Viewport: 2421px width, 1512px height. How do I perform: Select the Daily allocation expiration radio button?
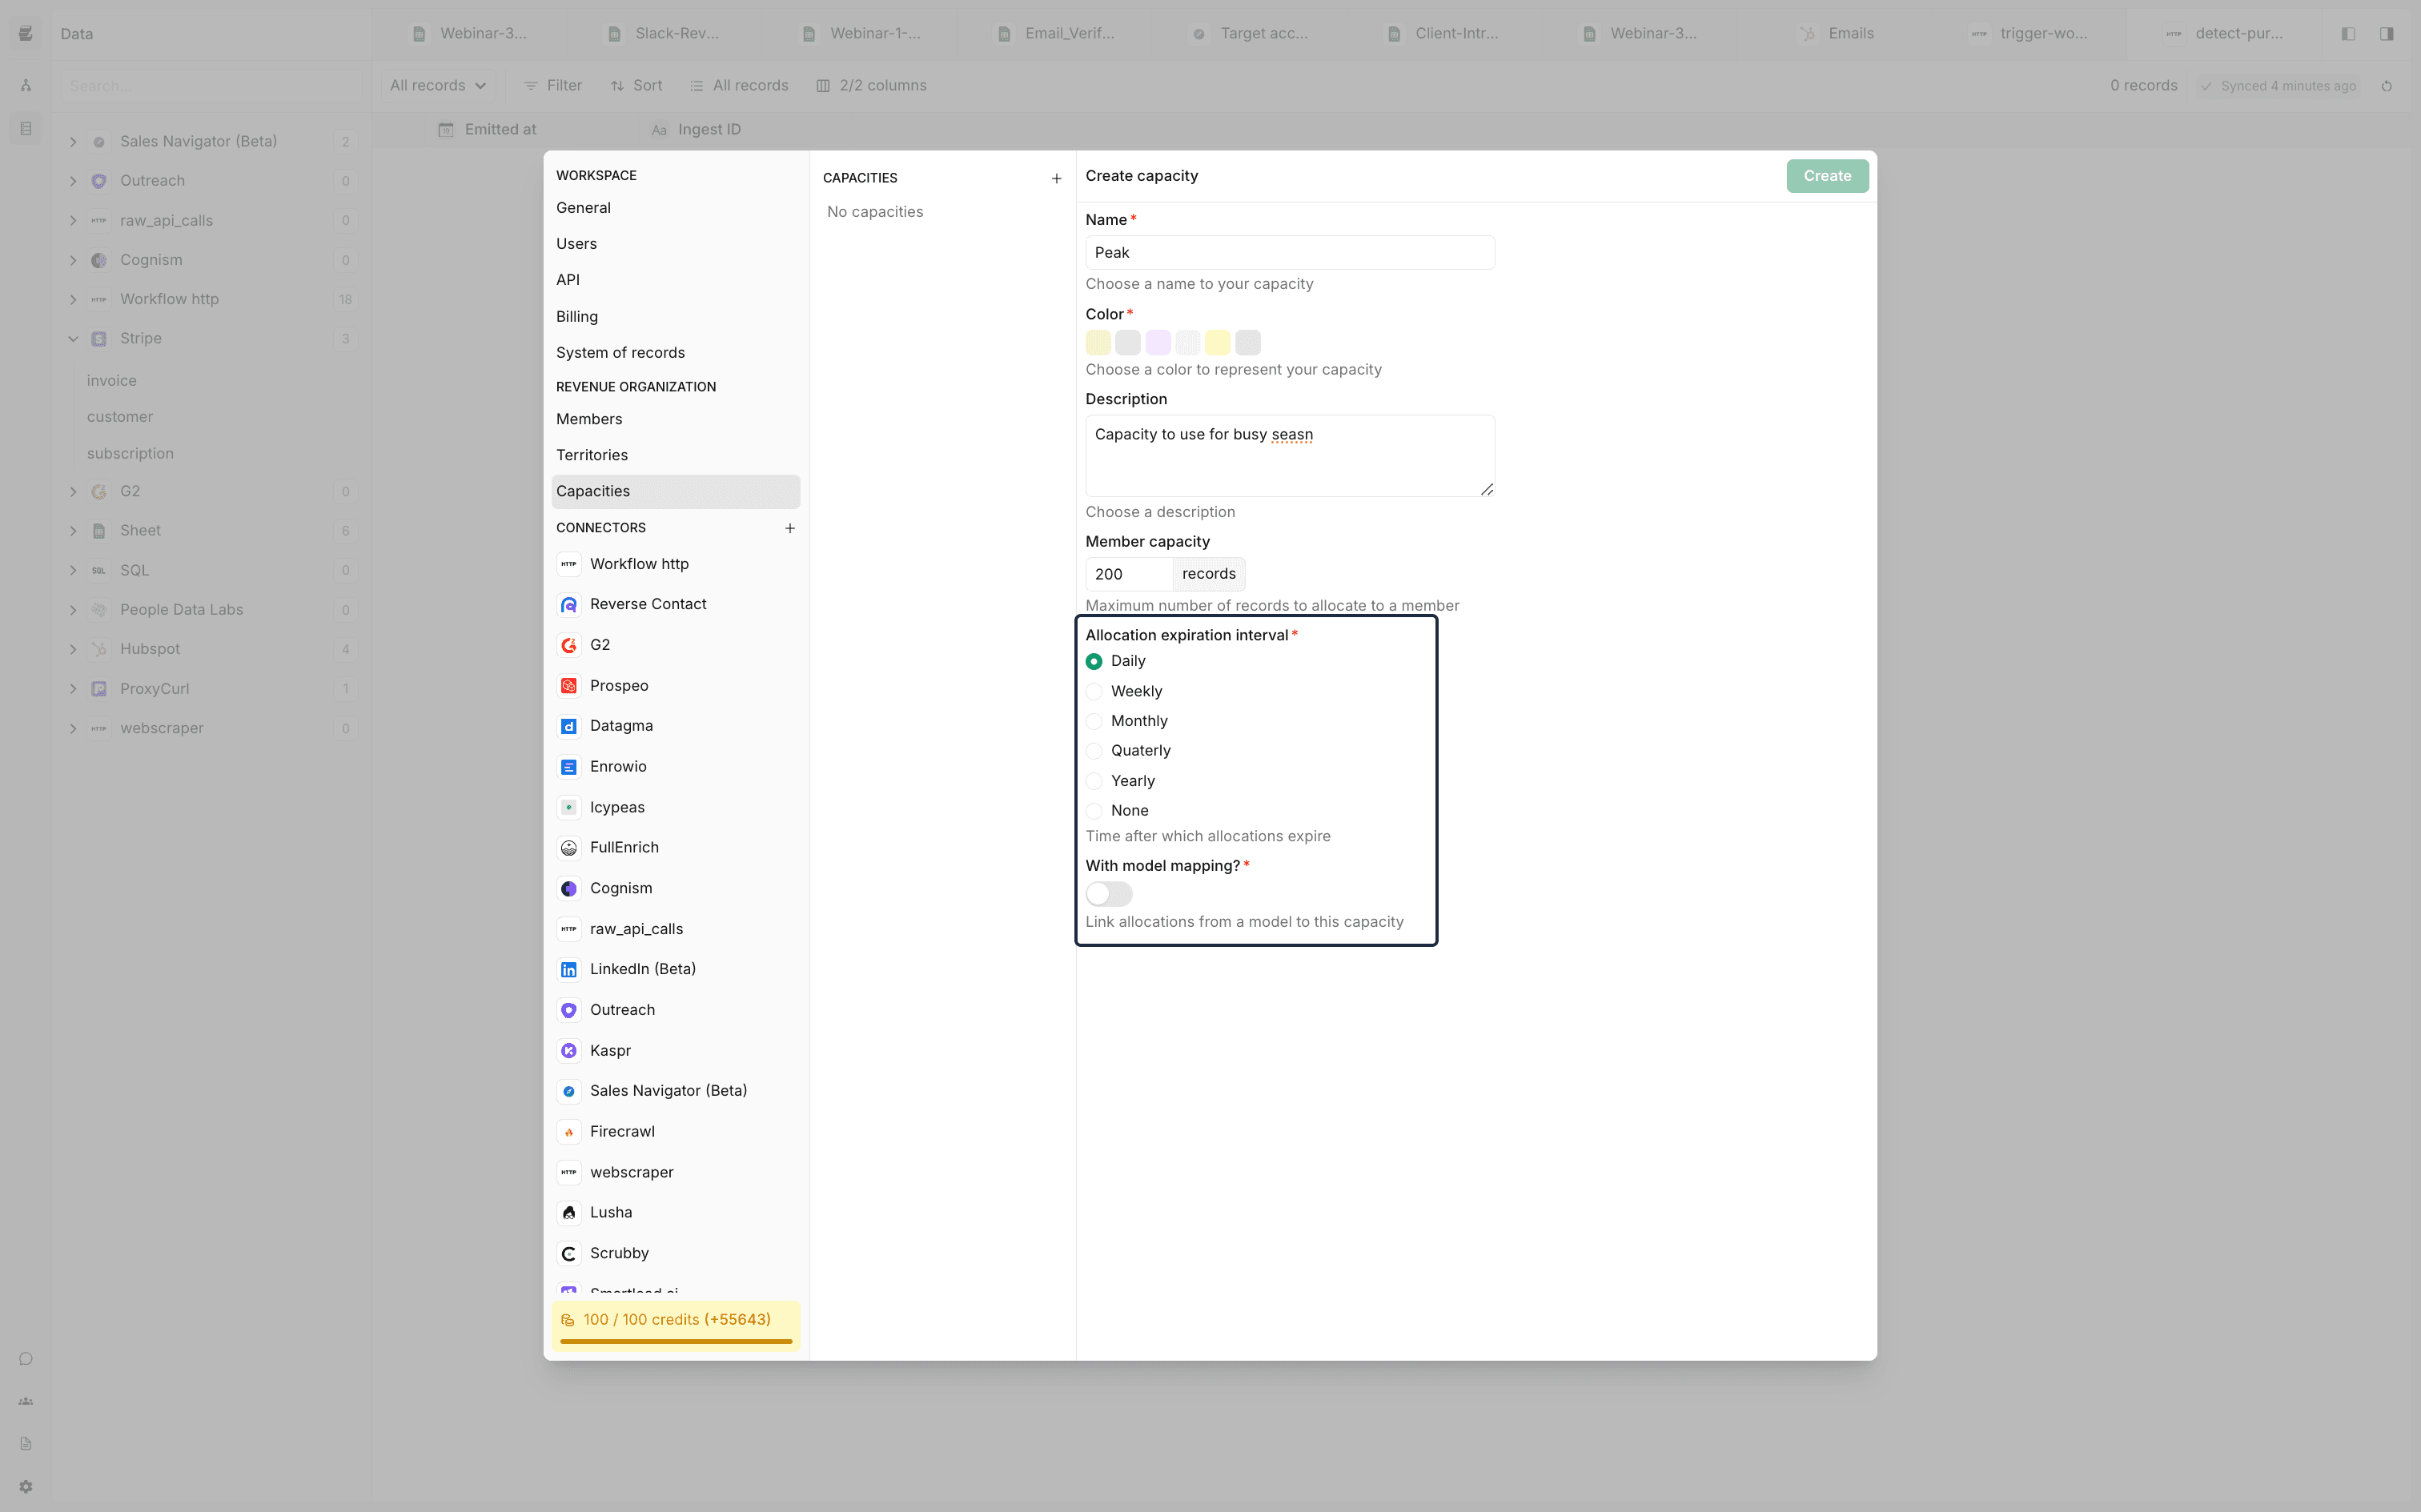[x=1094, y=660]
